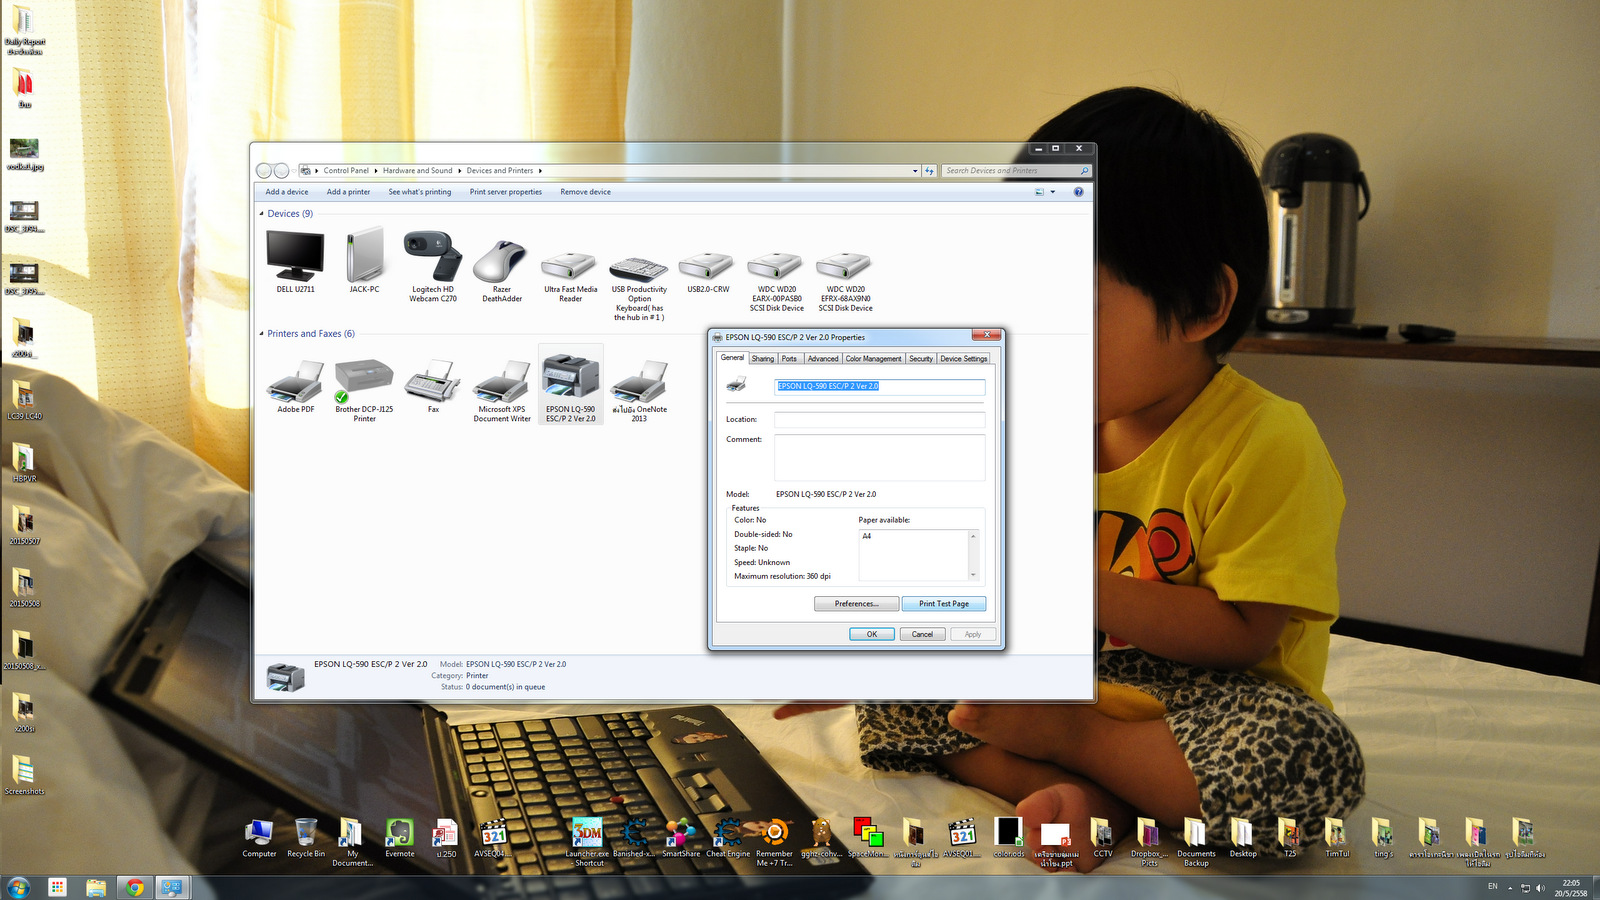
Task: Select the WDC WD20 EARX disk device
Action: (x=777, y=281)
